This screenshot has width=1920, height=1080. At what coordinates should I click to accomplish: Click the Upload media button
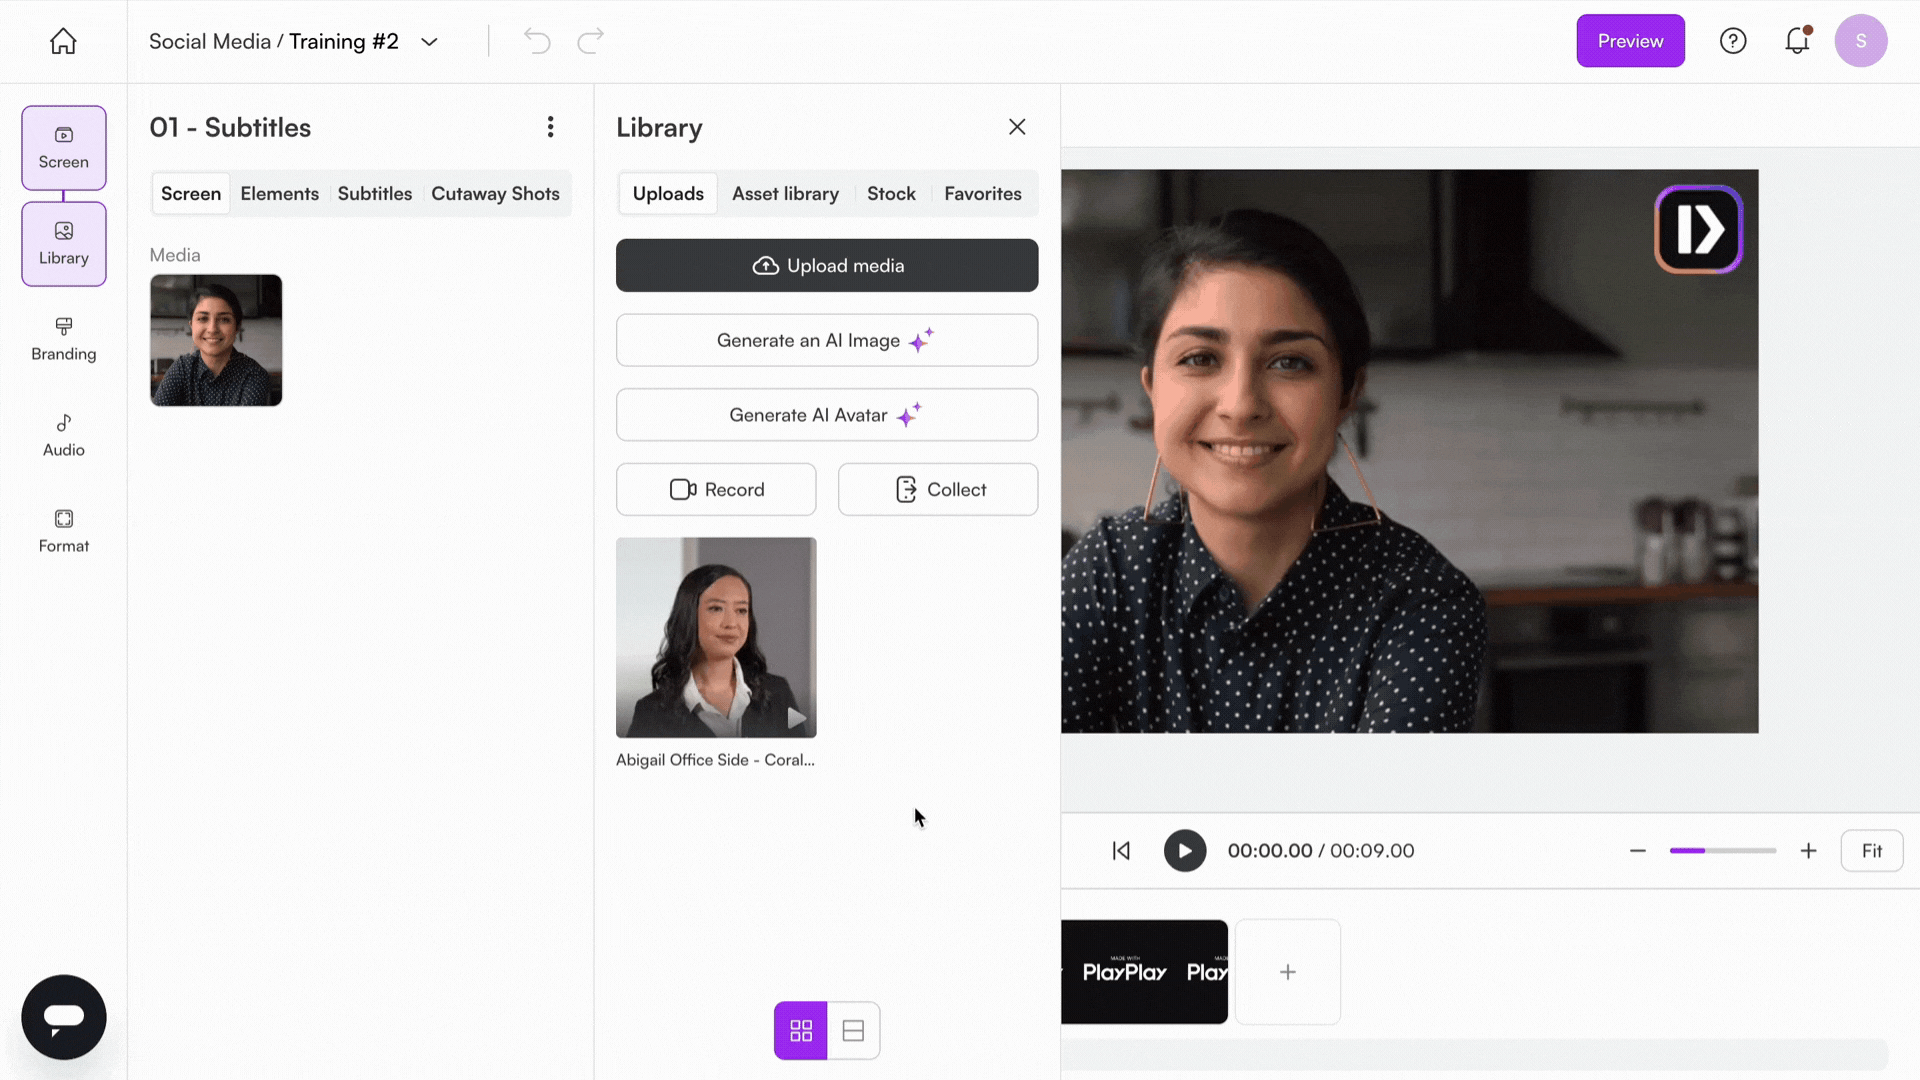[x=826, y=266]
